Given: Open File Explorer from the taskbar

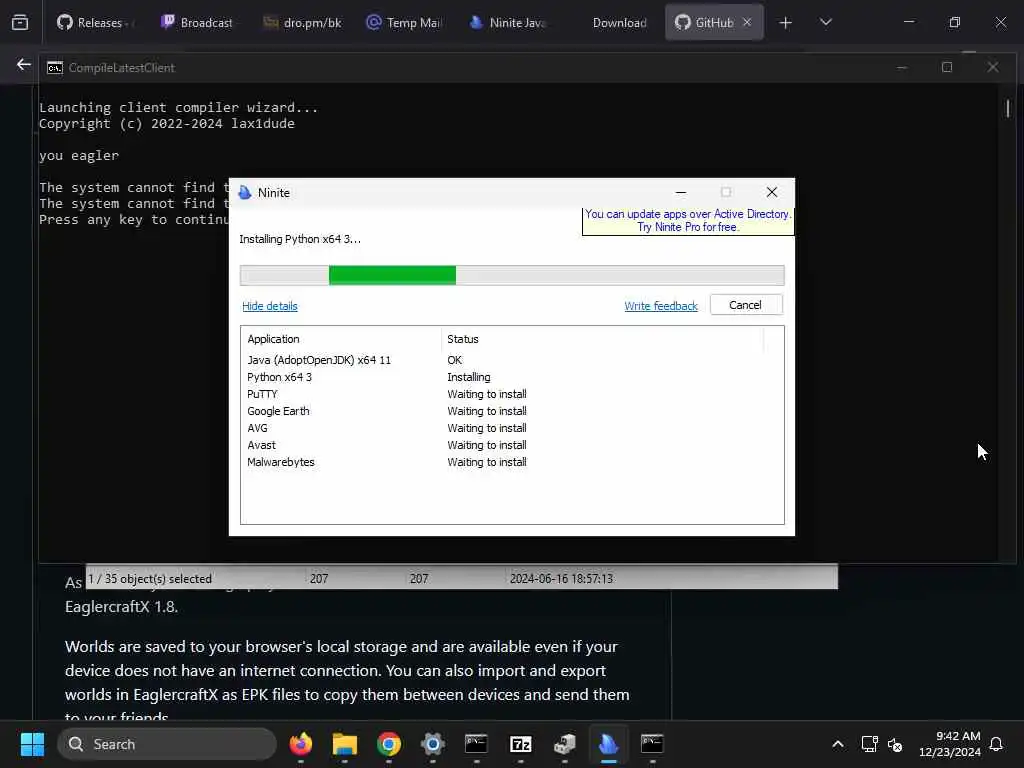Looking at the screenshot, I should [345, 744].
